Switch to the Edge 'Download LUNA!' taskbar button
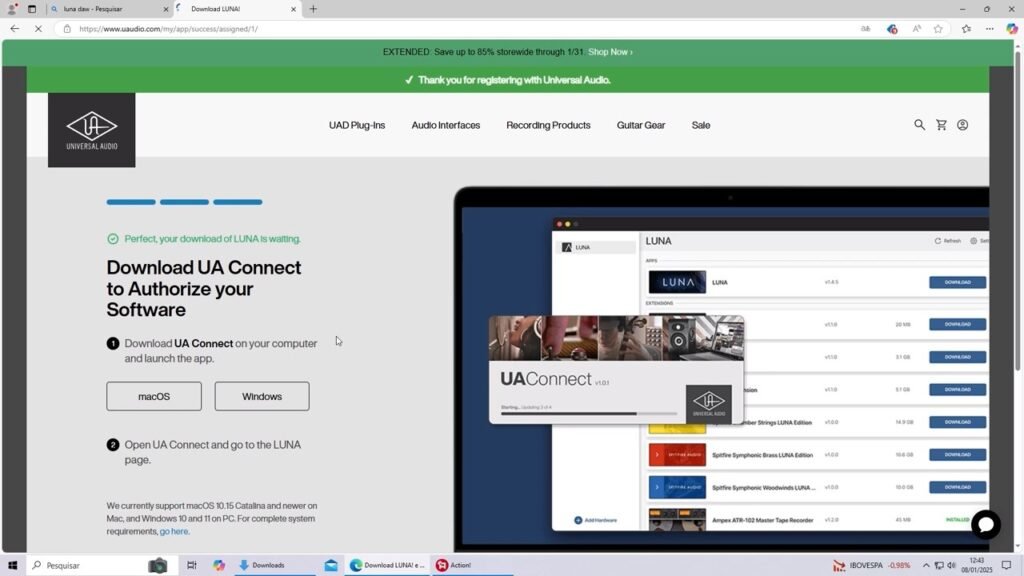1024x576 pixels. 387,565
